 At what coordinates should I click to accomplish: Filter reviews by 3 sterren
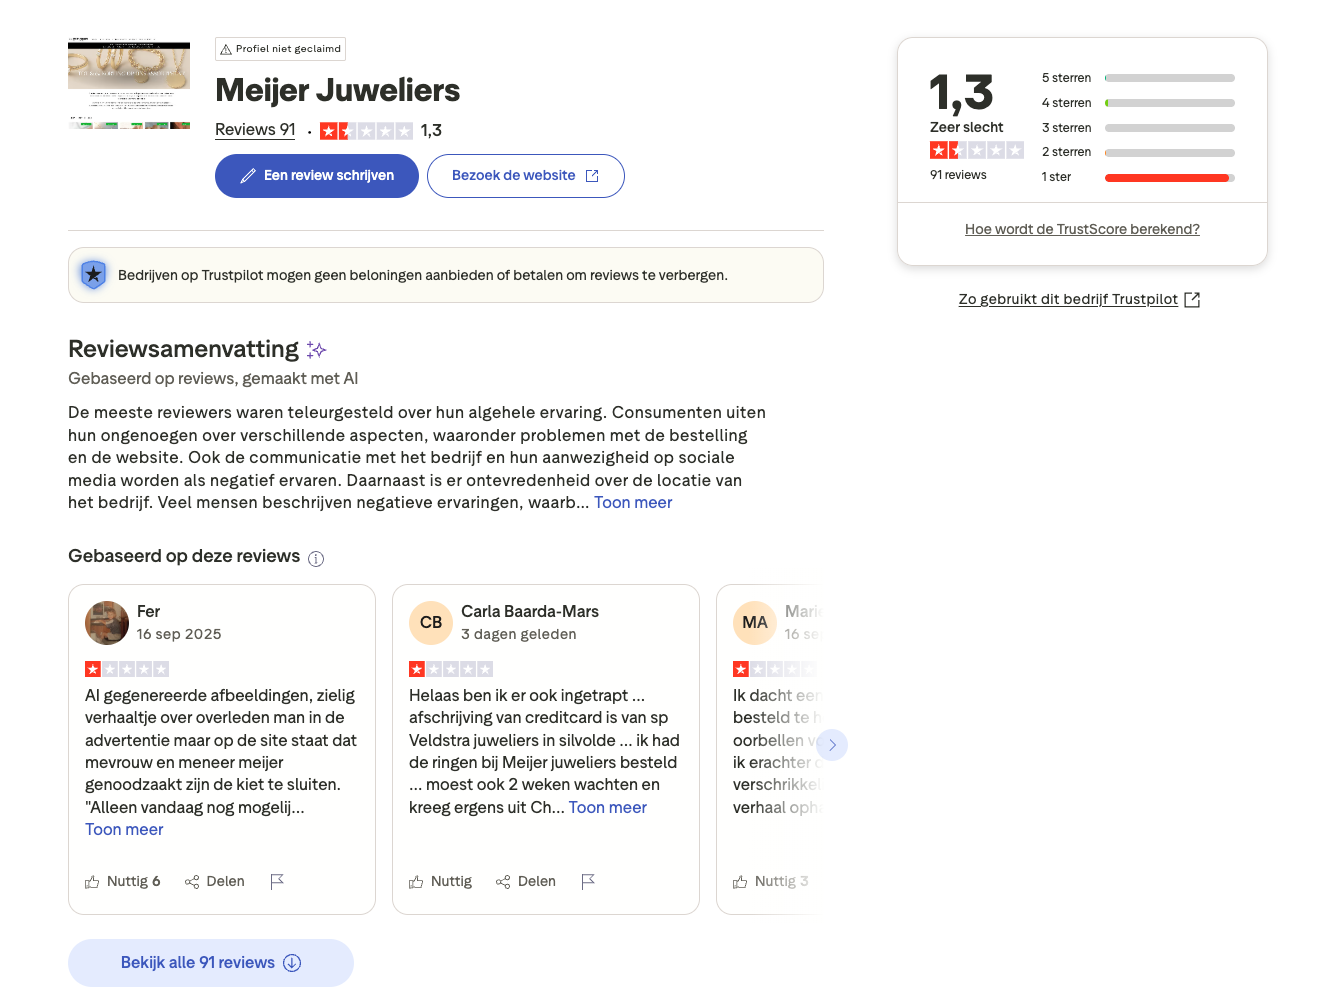click(1138, 128)
